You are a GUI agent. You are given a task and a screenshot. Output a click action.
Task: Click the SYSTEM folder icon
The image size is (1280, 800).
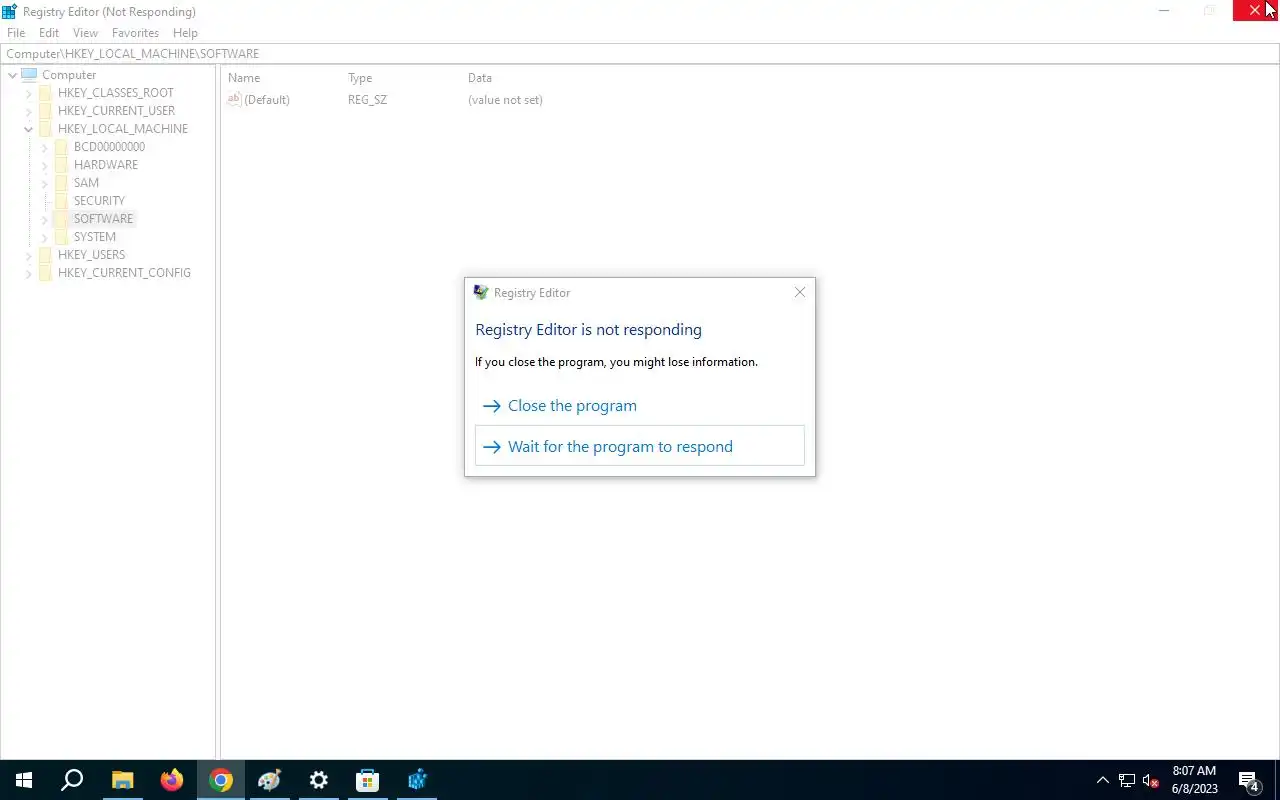point(61,237)
